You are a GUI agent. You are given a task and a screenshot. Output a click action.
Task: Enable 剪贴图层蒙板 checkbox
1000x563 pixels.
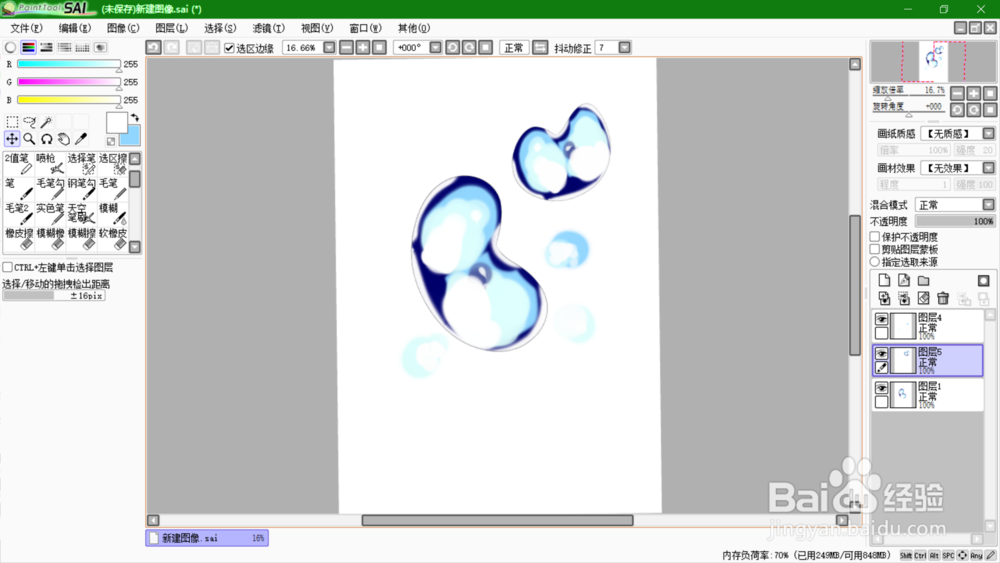(x=875, y=249)
